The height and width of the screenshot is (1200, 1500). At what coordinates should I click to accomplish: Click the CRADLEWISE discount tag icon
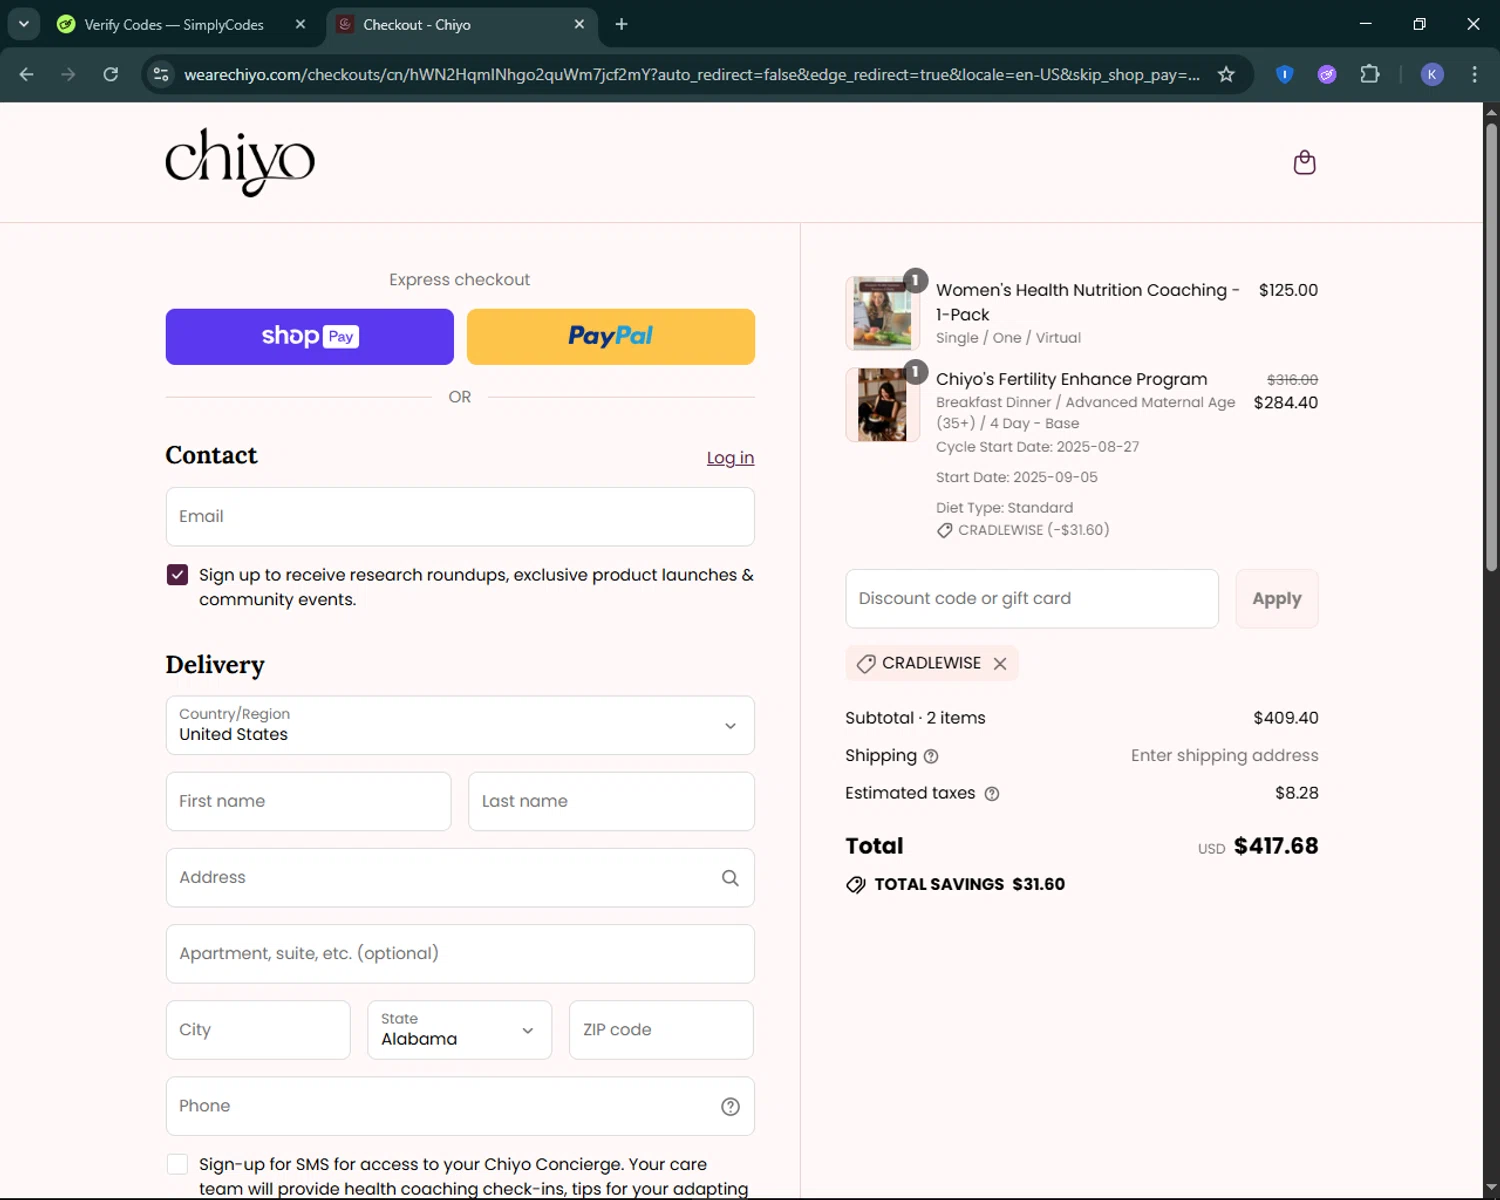866,664
